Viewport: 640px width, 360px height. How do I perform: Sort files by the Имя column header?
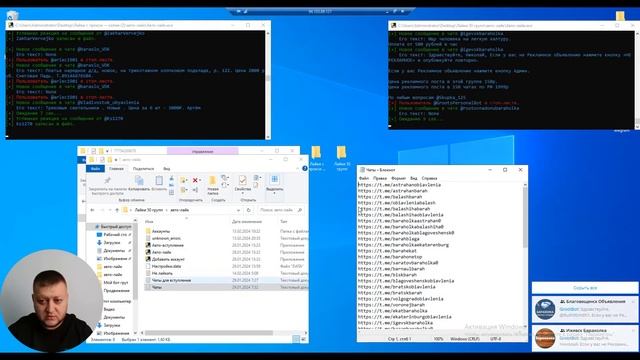[x=149, y=221]
